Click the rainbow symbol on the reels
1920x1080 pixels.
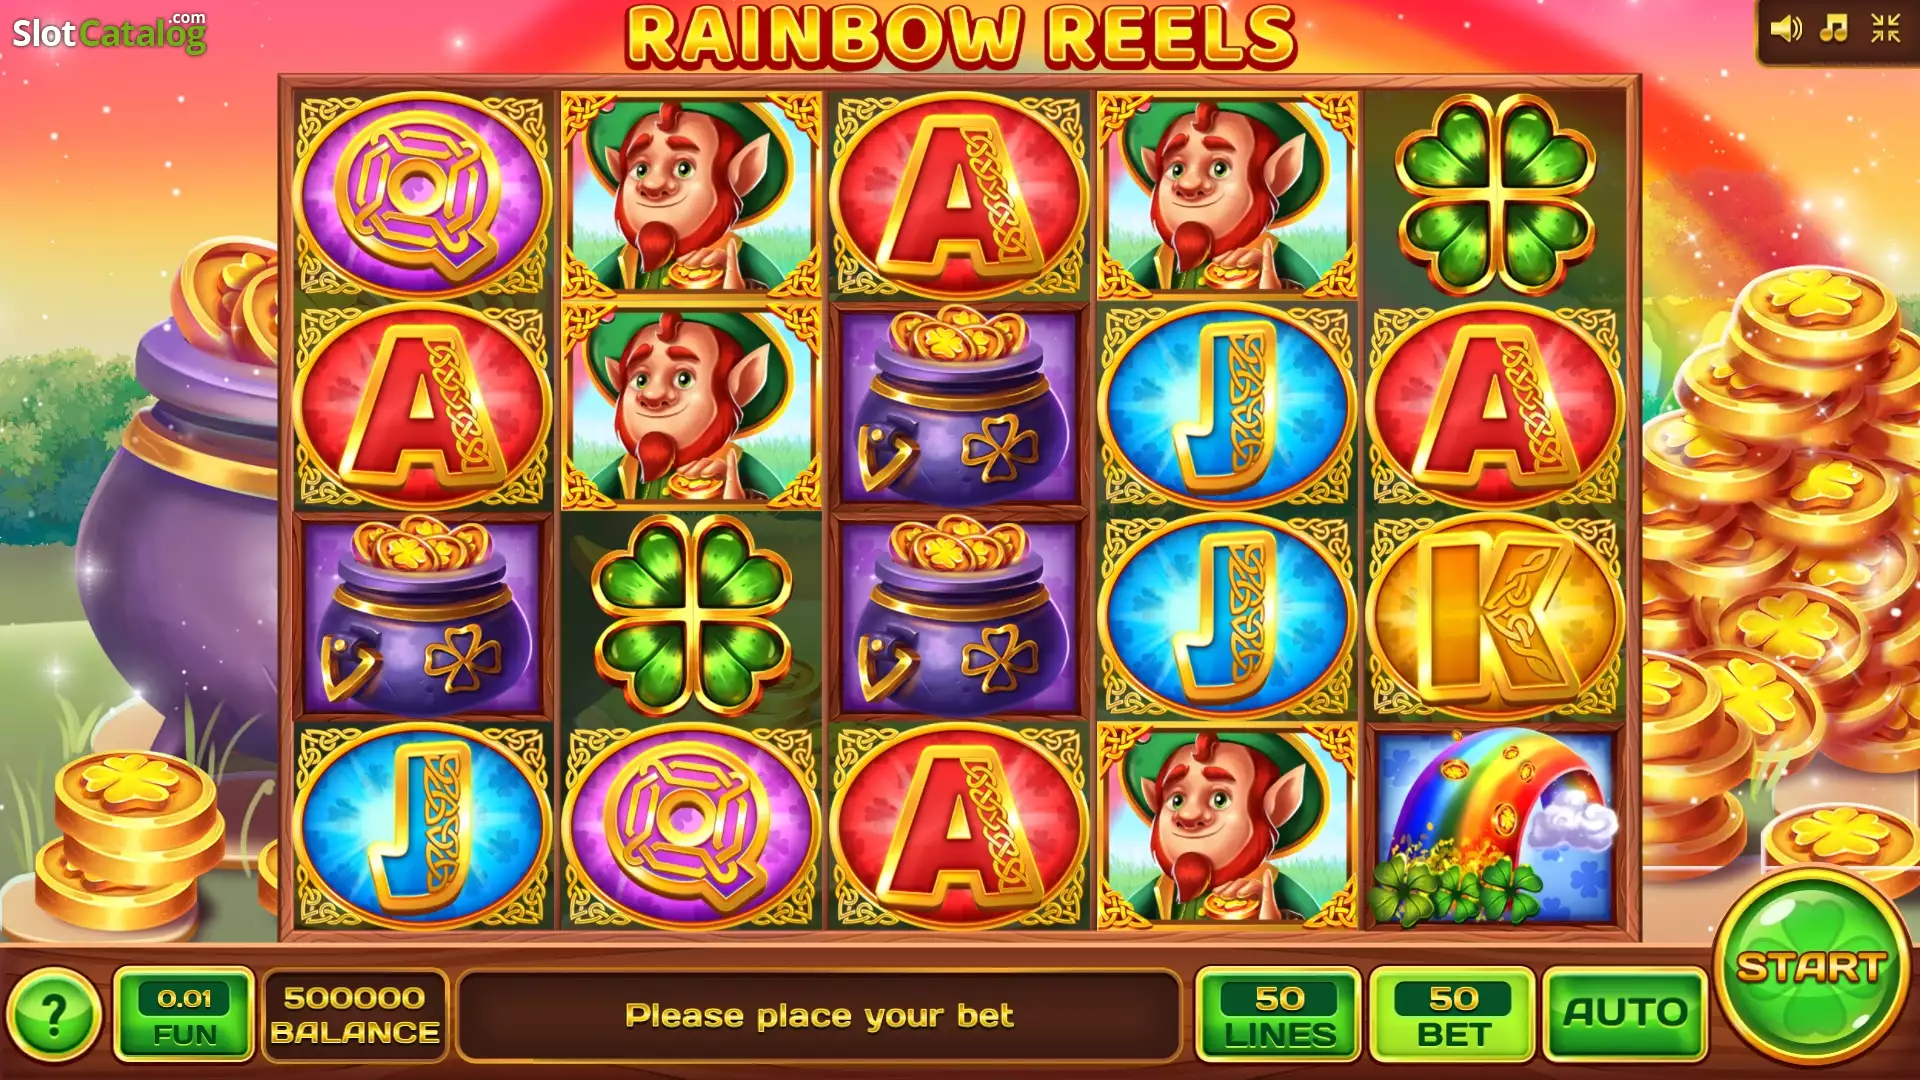click(1496, 826)
